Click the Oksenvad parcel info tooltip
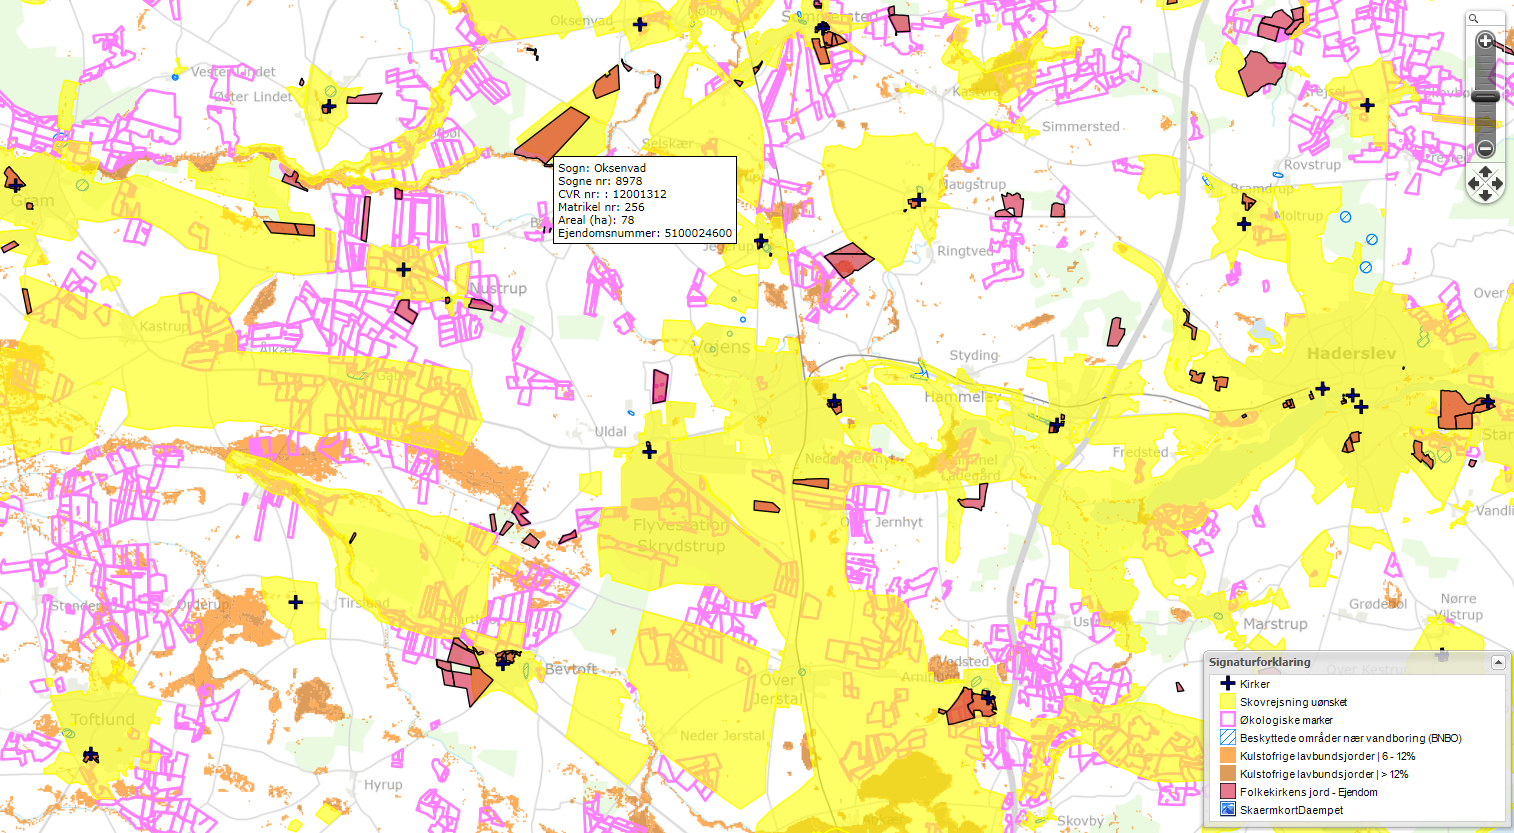Viewport: 1514px width, 833px height. pos(645,200)
